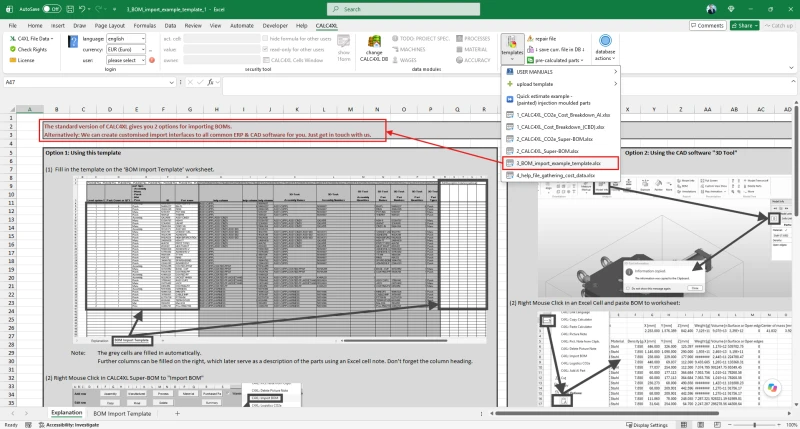Collapse the ribbon with the chevron
The height and width of the screenshot is (429, 800).
point(791,67)
